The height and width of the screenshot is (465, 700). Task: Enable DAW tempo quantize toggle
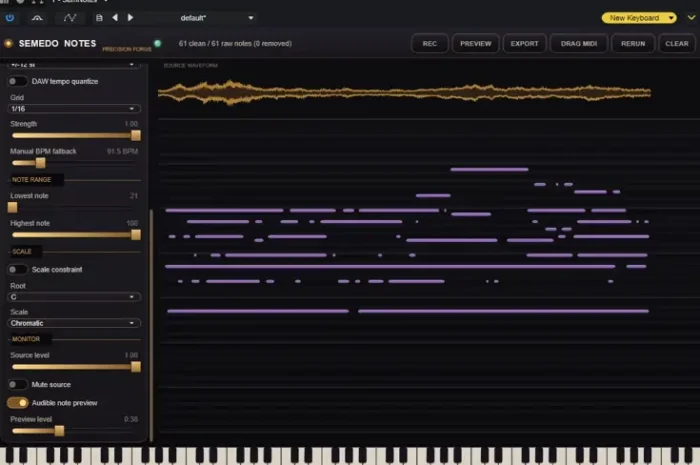coord(17,81)
